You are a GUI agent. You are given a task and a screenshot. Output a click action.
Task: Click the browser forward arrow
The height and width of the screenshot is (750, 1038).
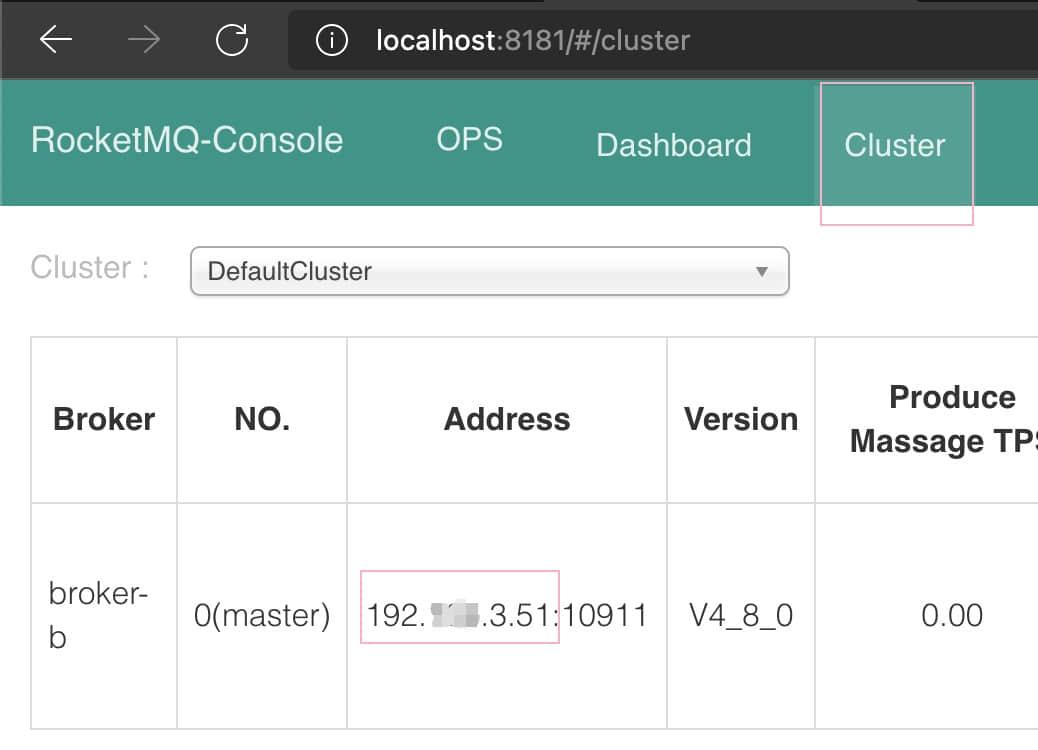[144, 40]
